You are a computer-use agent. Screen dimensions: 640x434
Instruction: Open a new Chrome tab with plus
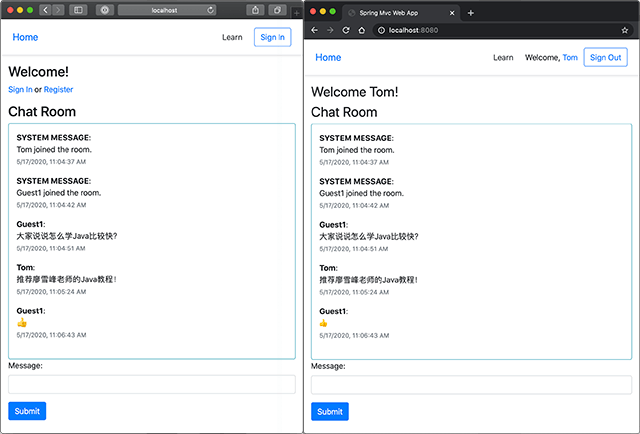click(x=471, y=12)
